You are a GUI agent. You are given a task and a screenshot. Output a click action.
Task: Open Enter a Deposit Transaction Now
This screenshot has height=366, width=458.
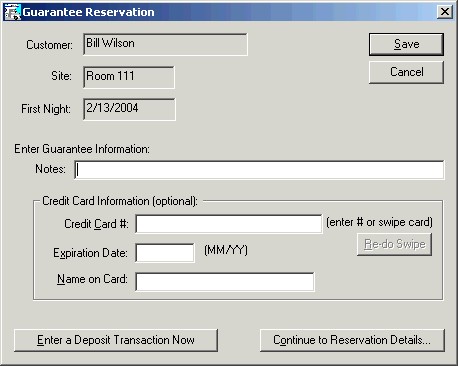[x=116, y=340]
